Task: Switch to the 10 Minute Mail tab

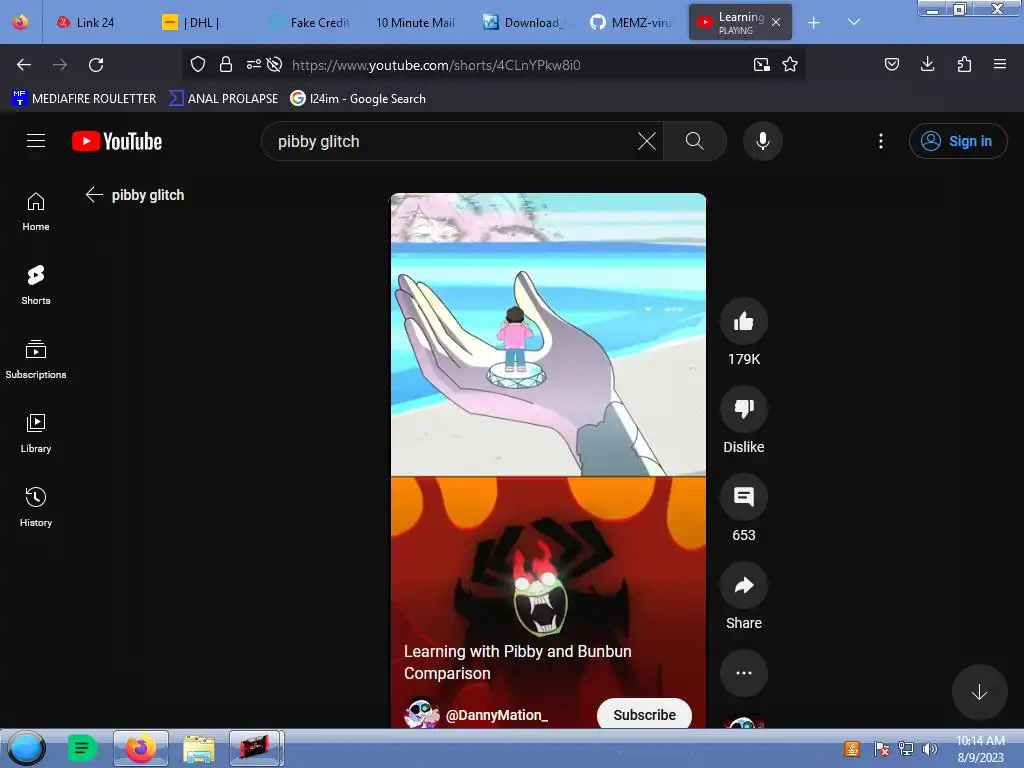Action: click(415, 23)
